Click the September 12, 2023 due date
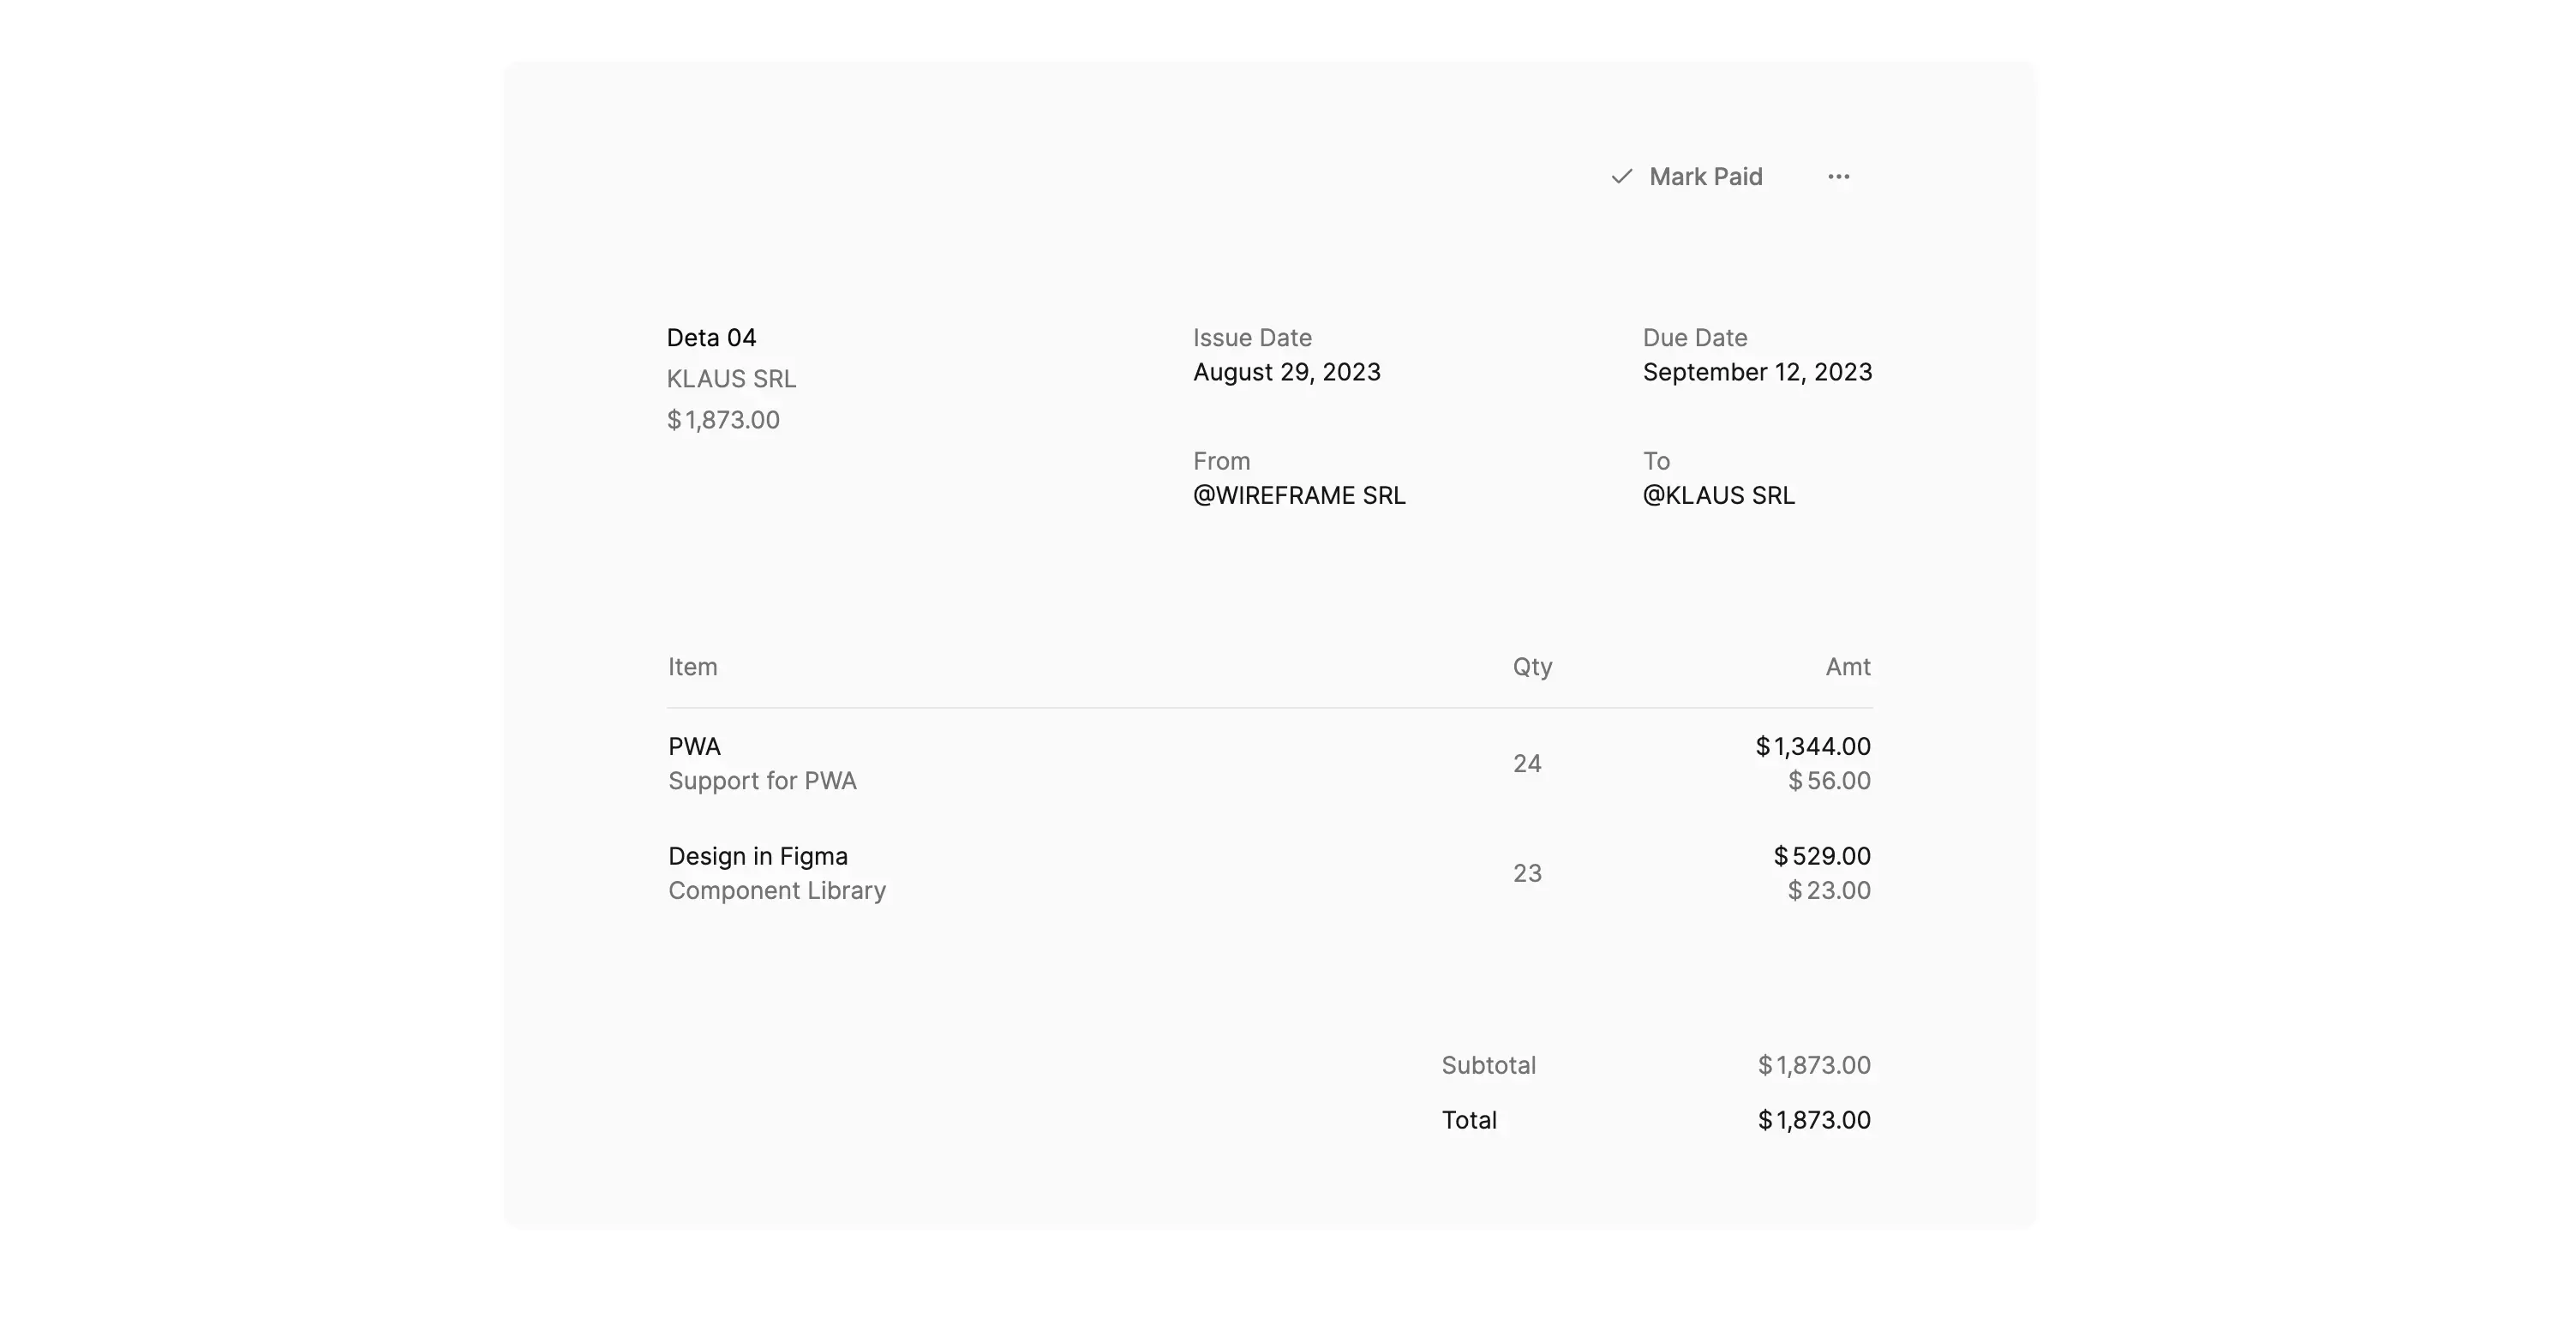This screenshot has width=2576, height=1318. point(1757,372)
